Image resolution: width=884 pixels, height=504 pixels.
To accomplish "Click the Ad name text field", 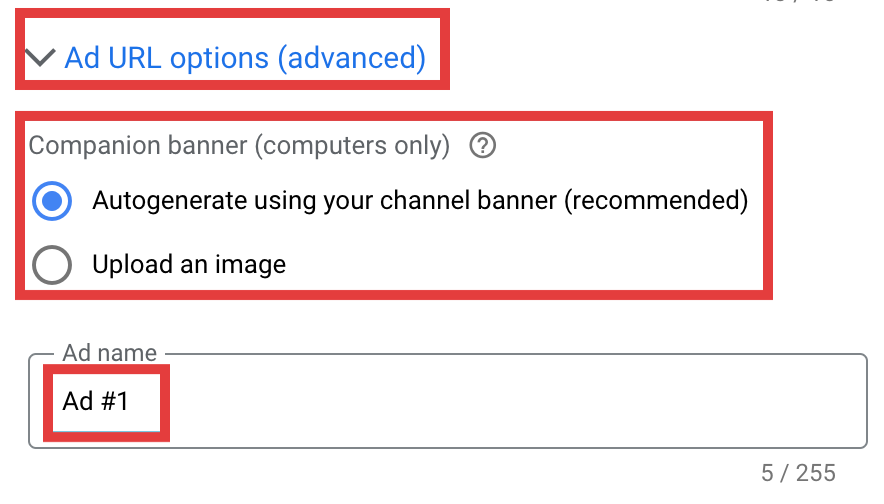I will tap(448, 401).
